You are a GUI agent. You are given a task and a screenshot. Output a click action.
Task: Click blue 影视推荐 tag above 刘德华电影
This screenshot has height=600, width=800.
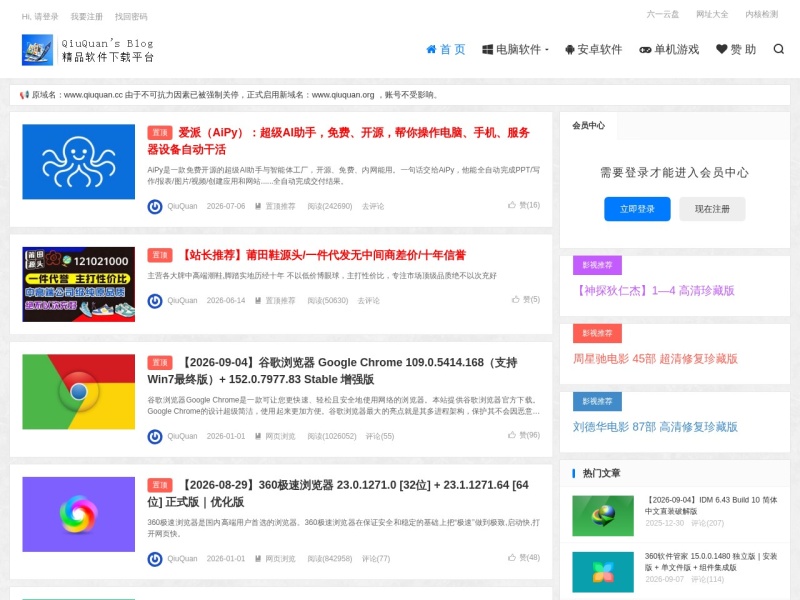[x=597, y=402]
